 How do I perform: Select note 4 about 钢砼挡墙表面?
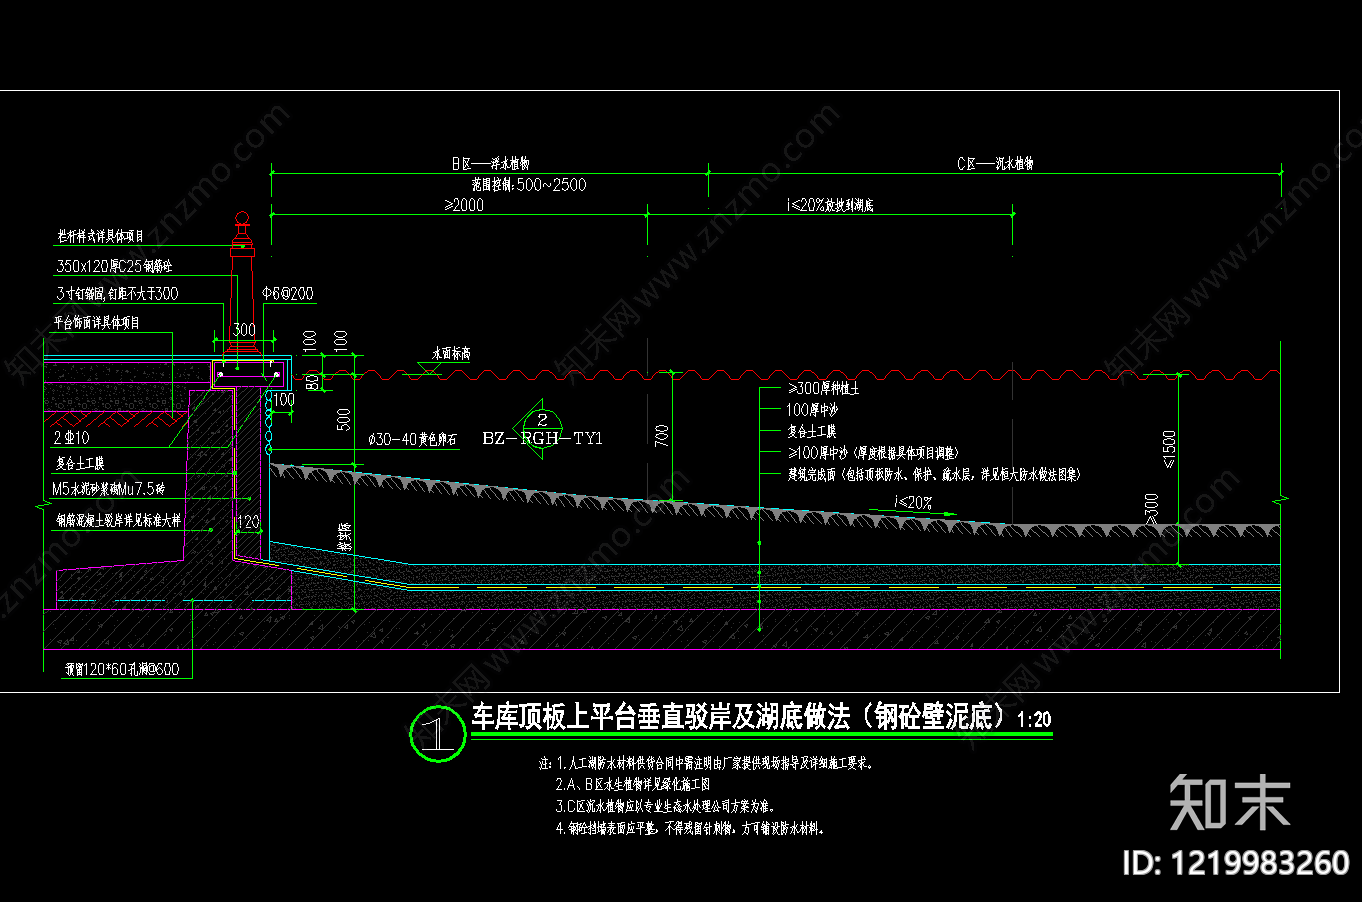[690, 828]
